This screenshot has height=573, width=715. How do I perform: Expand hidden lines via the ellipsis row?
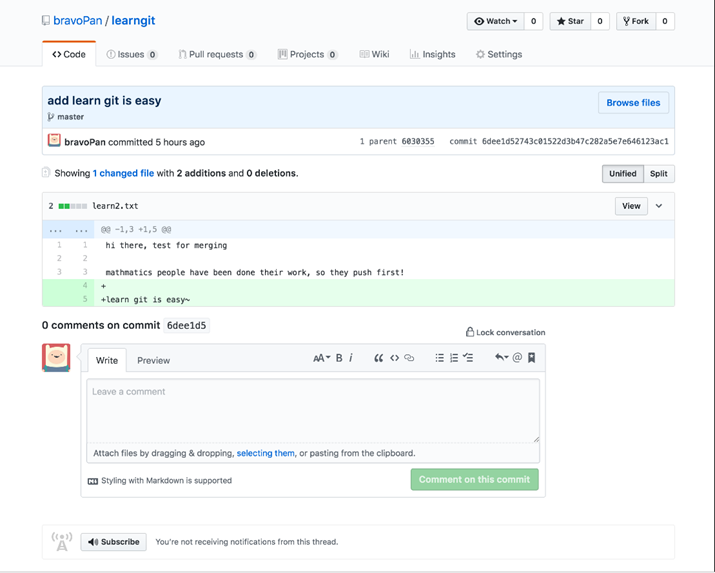68,230
